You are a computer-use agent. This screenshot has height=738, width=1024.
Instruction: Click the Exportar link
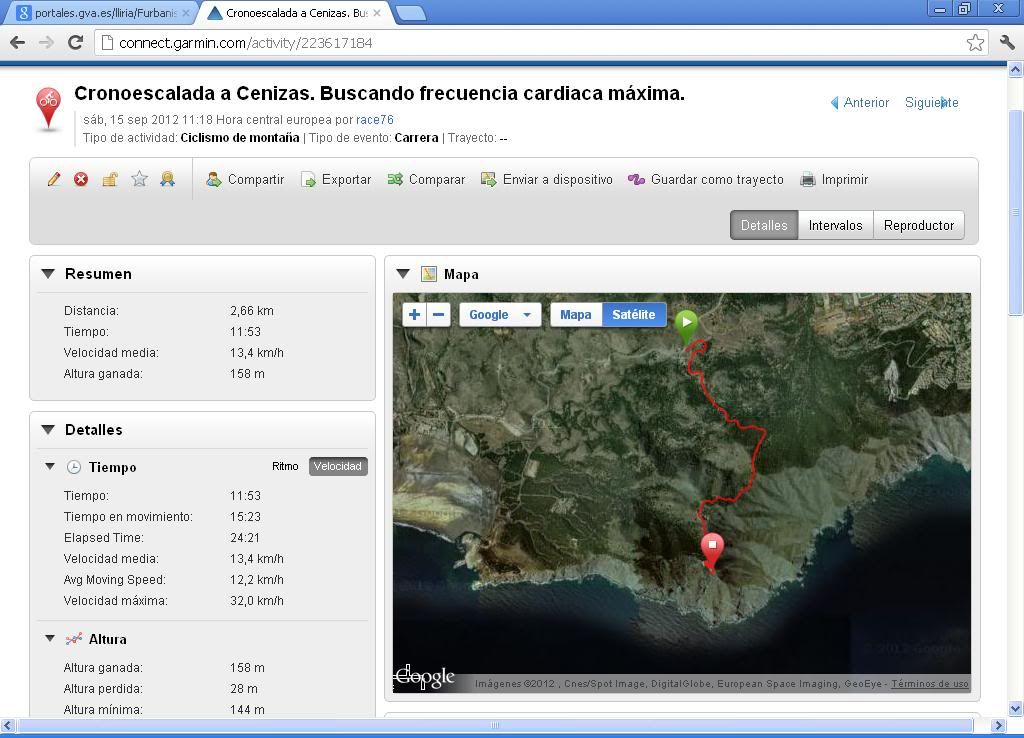coord(346,180)
